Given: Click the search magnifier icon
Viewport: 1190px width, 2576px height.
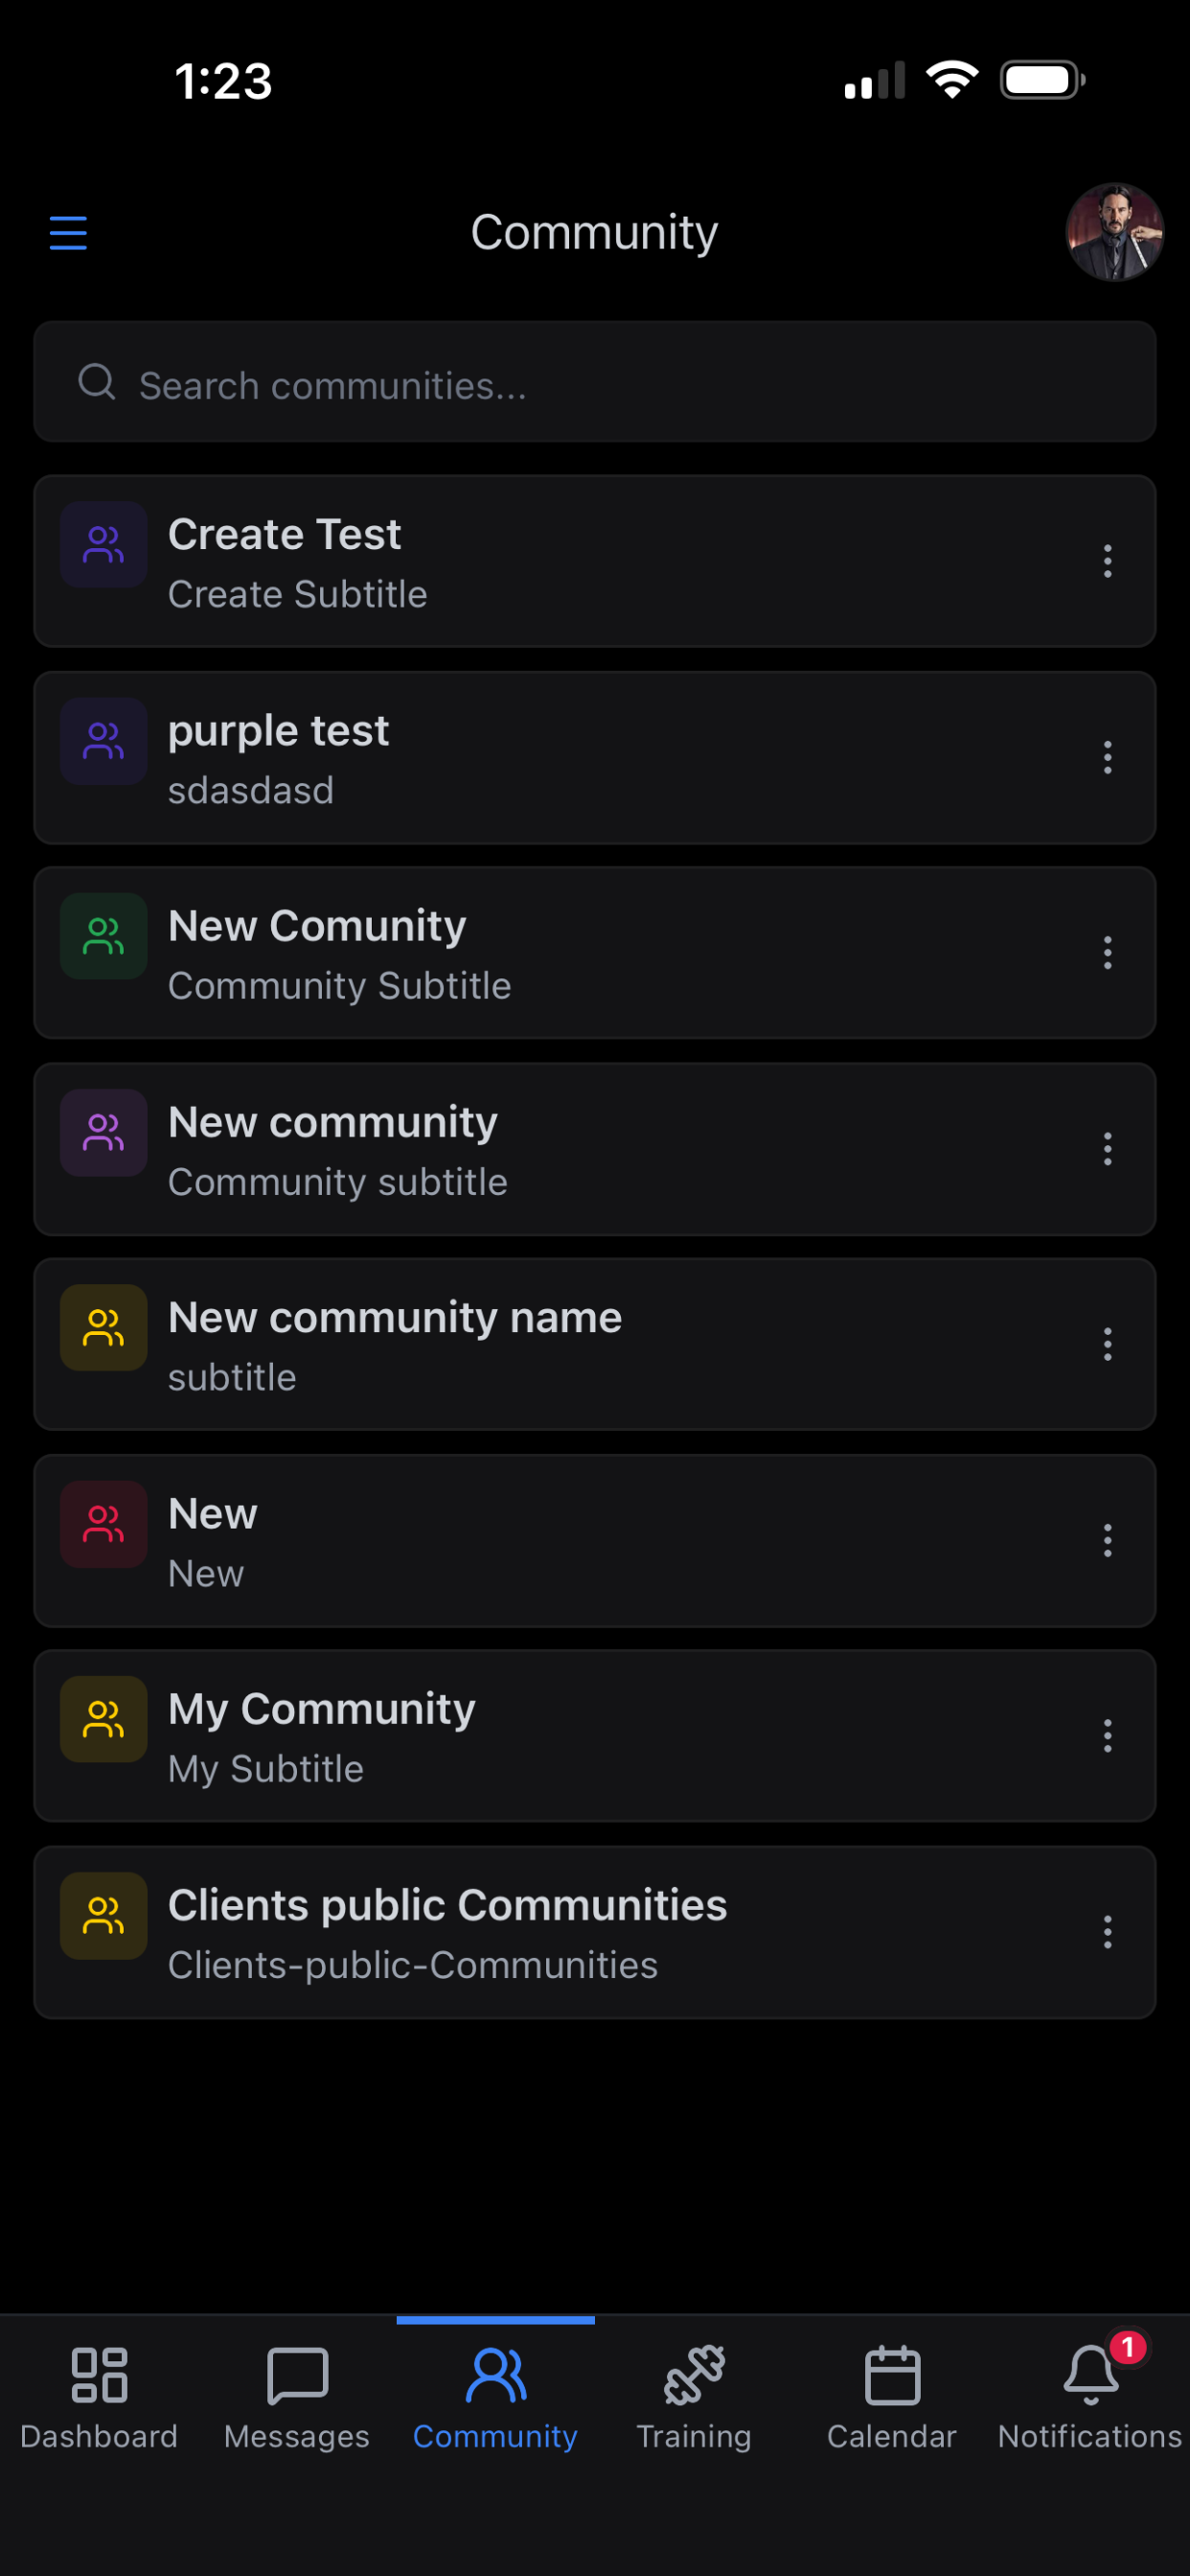Looking at the screenshot, I should 97,381.
